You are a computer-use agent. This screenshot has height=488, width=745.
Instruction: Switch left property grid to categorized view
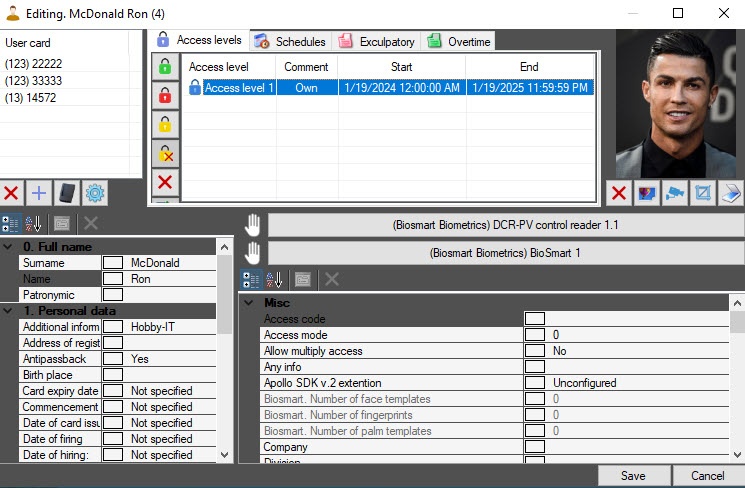click(10, 223)
